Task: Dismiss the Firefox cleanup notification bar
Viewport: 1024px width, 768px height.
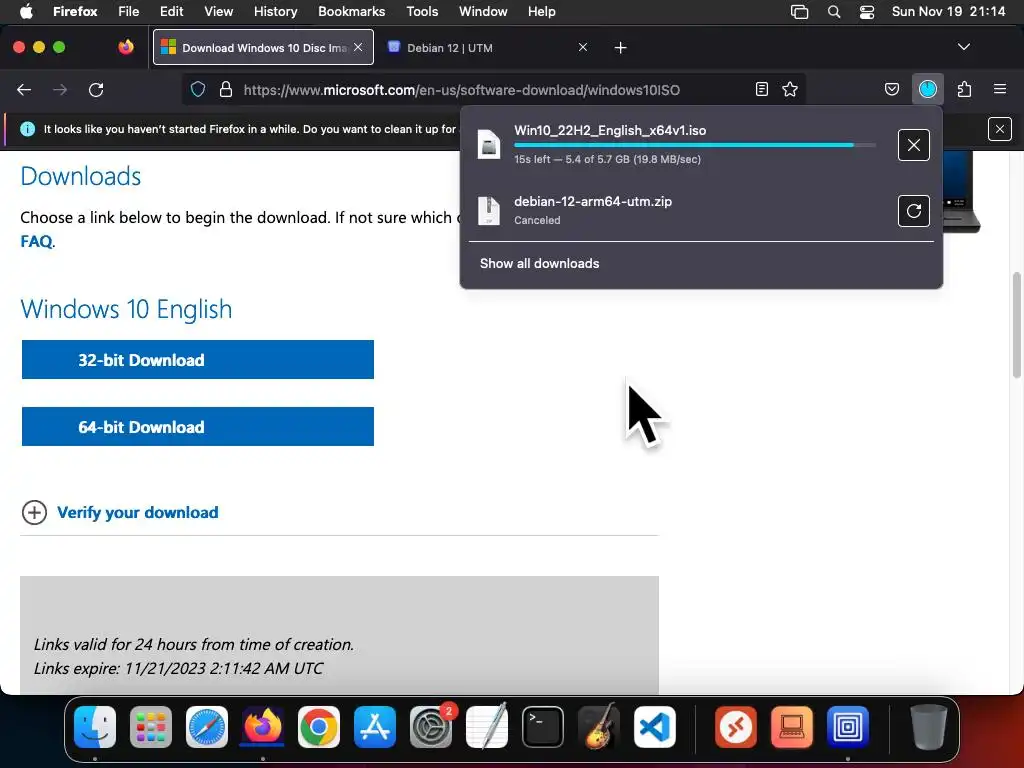Action: (x=1000, y=129)
